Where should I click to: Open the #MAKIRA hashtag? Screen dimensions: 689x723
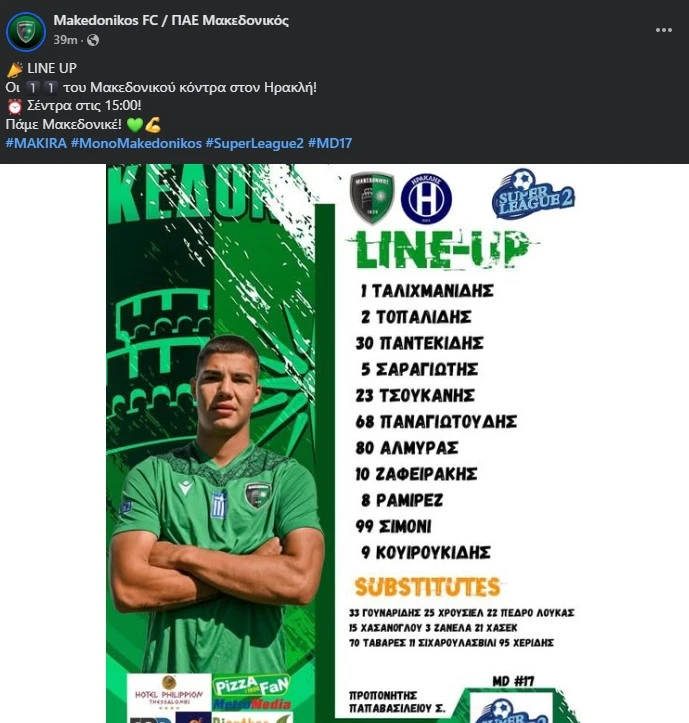[36, 143]
